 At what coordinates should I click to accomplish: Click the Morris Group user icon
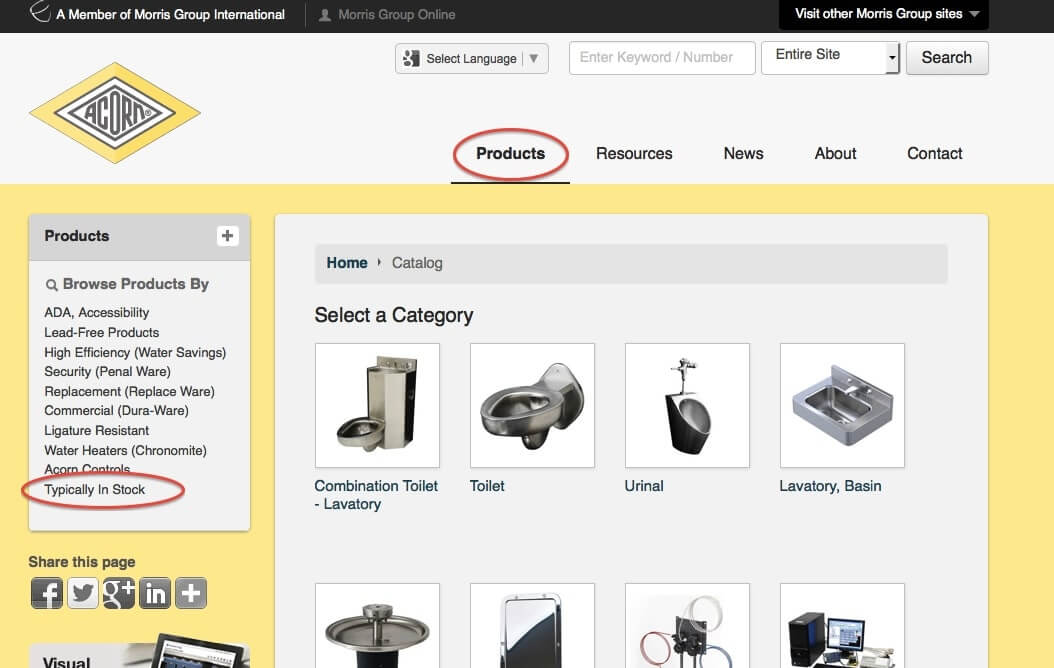click(325, 15)
